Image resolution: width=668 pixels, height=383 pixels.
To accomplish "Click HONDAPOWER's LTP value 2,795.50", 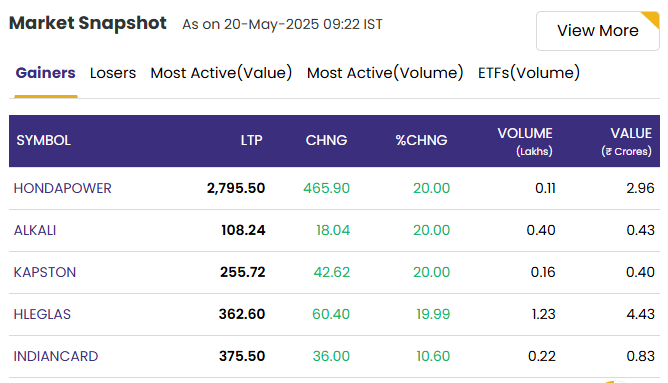I will click(236, 188).
